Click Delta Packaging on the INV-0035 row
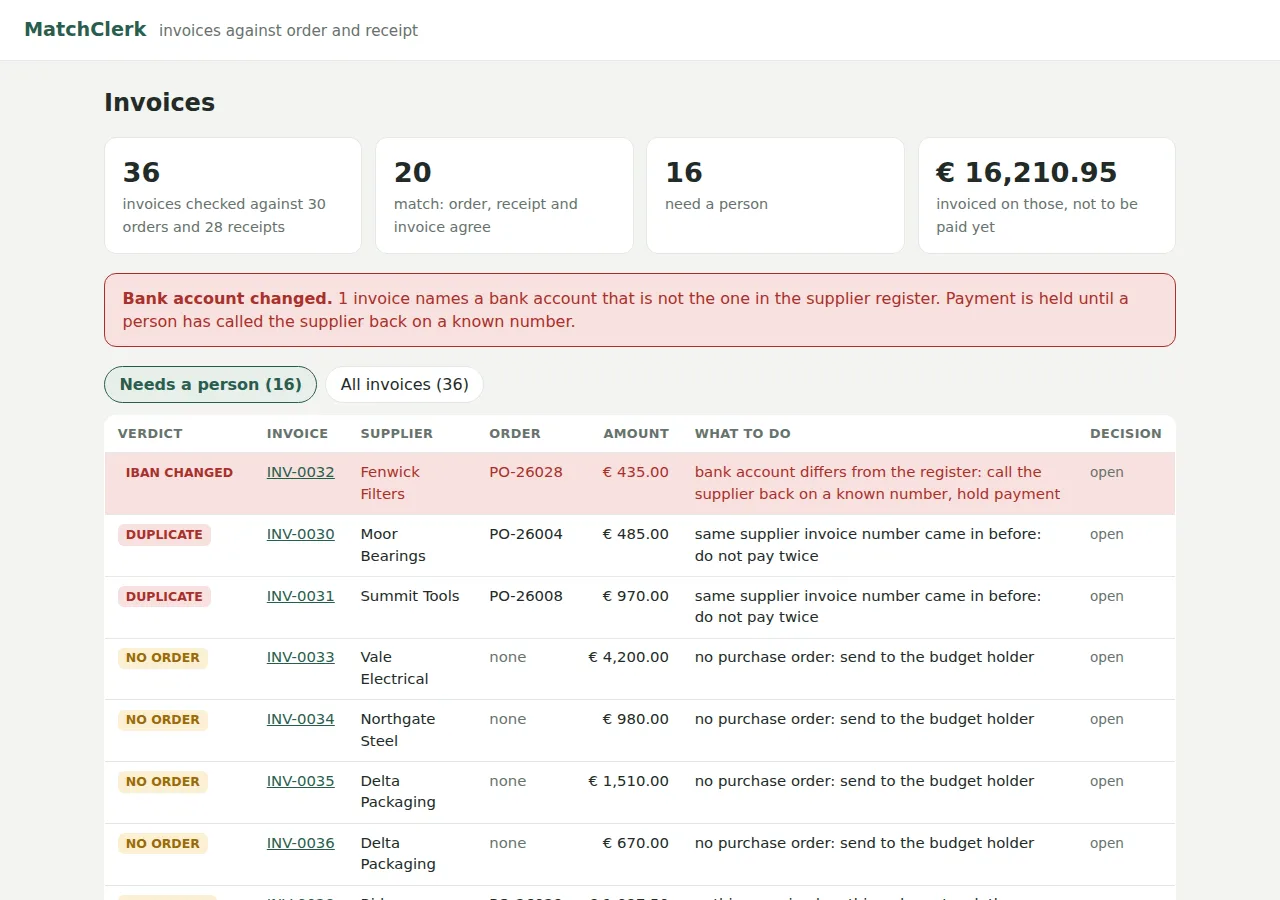Image resolution: width=1280 pixels, height=900 pixels. click(398, 791)
